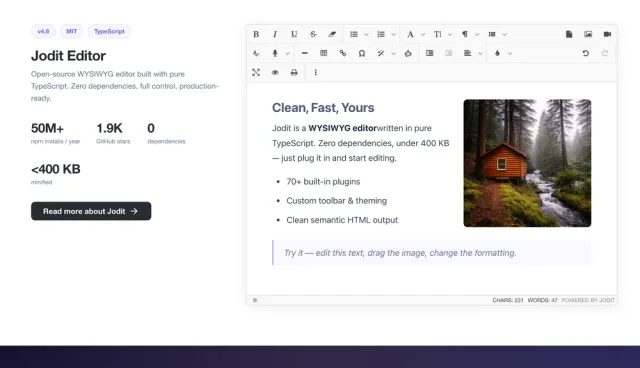Click the print icon
640x368 pixels.
294,73
